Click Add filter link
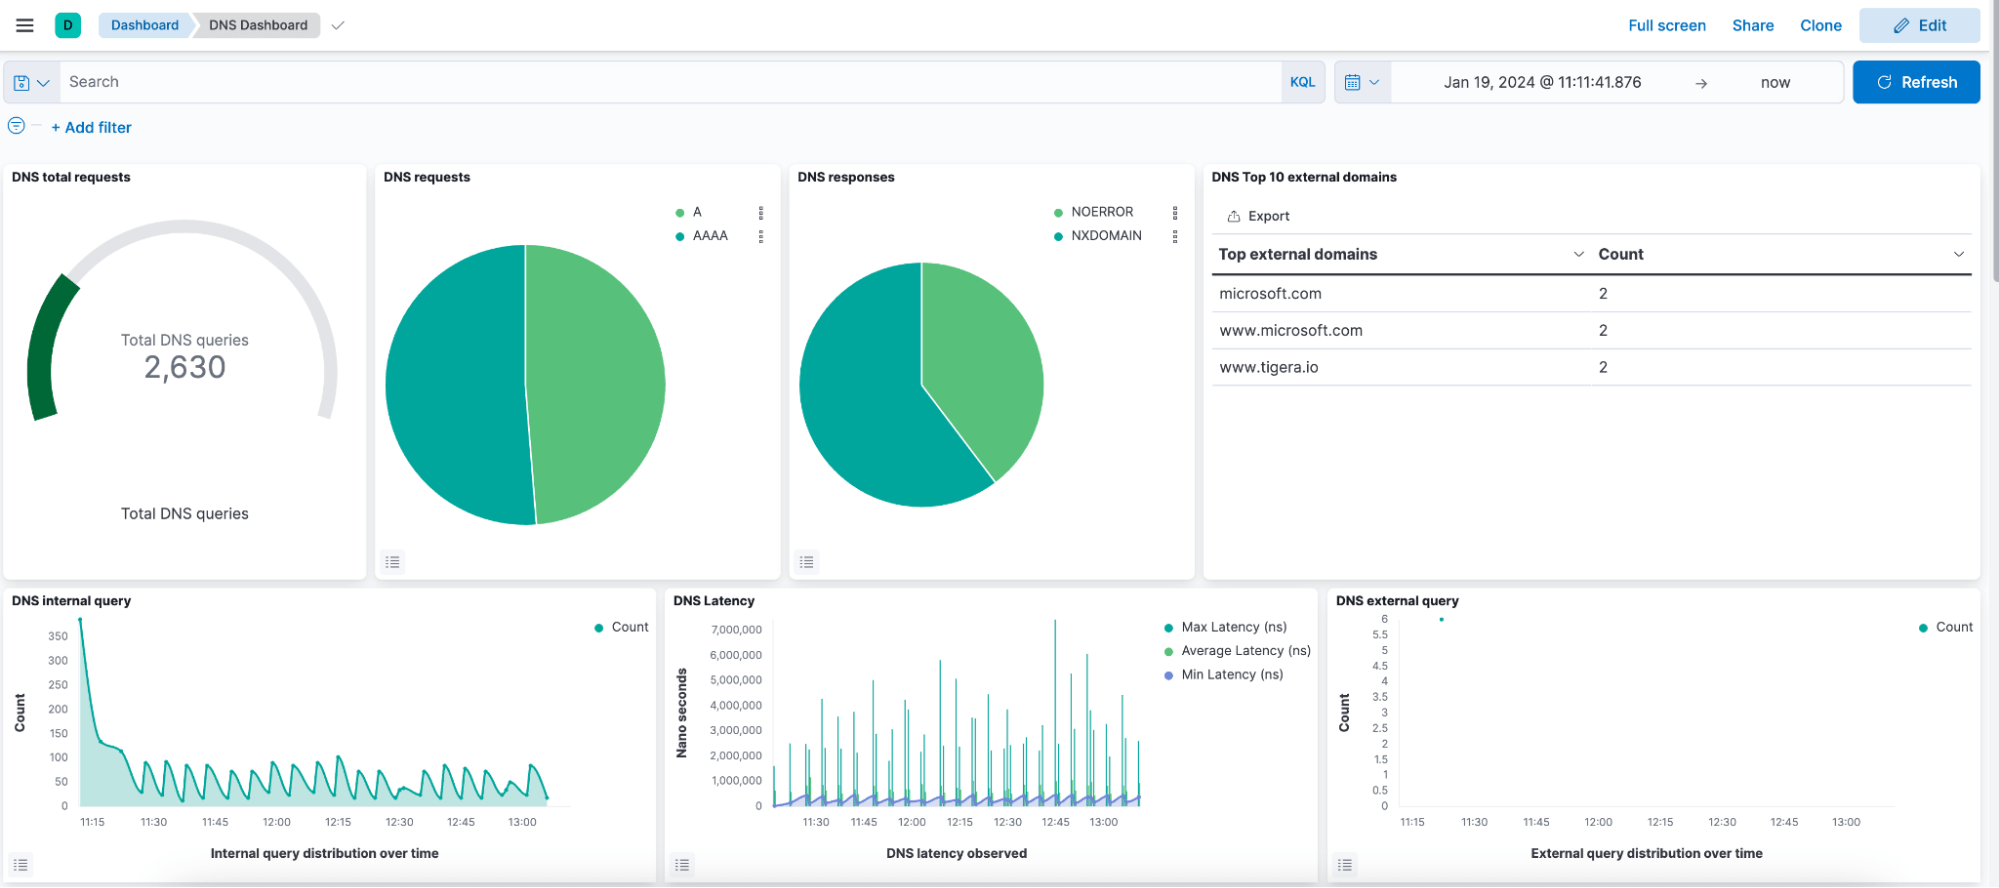 click(91, 127)
